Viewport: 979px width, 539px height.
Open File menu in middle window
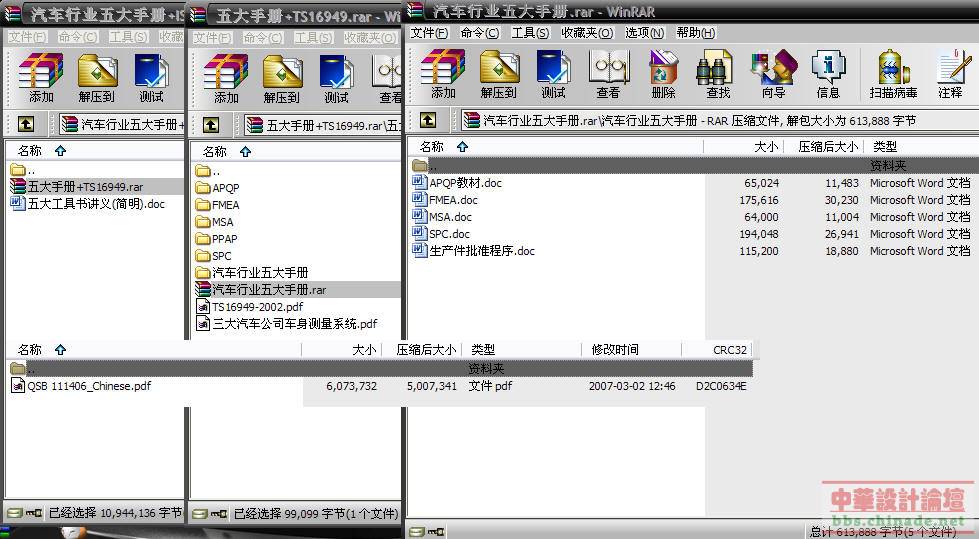pyautogui.click(x=212, y=38)
